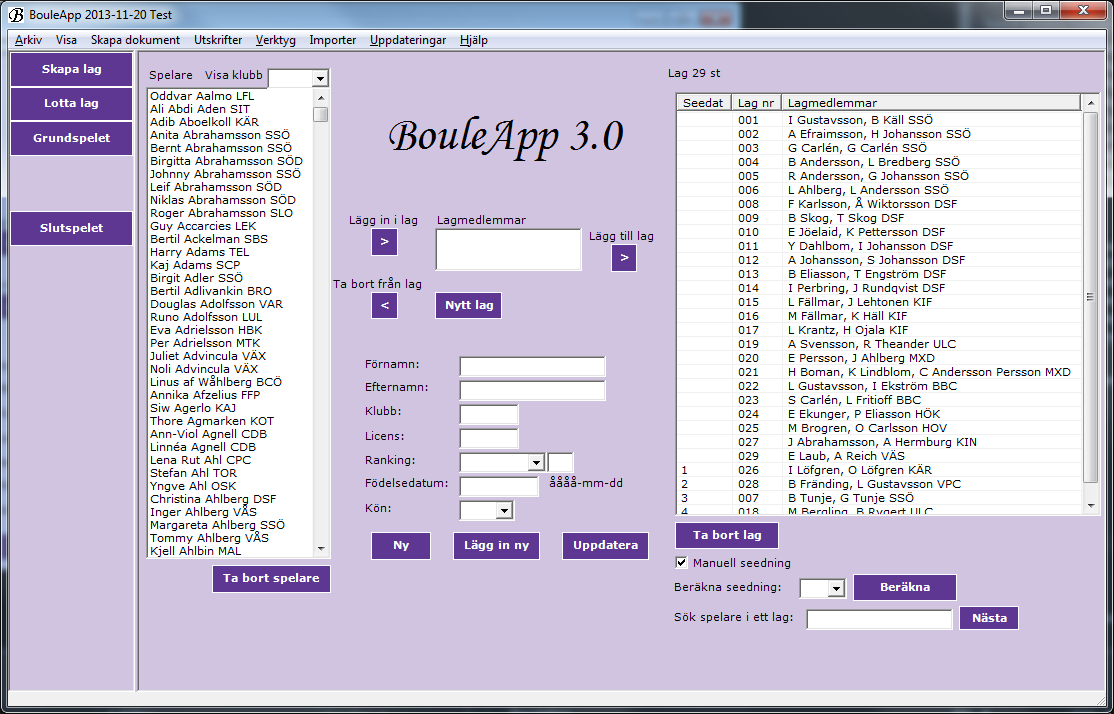Click the small ranking number field beside the Ranking dropdown

pyautogui.click(x=561, y=463)
